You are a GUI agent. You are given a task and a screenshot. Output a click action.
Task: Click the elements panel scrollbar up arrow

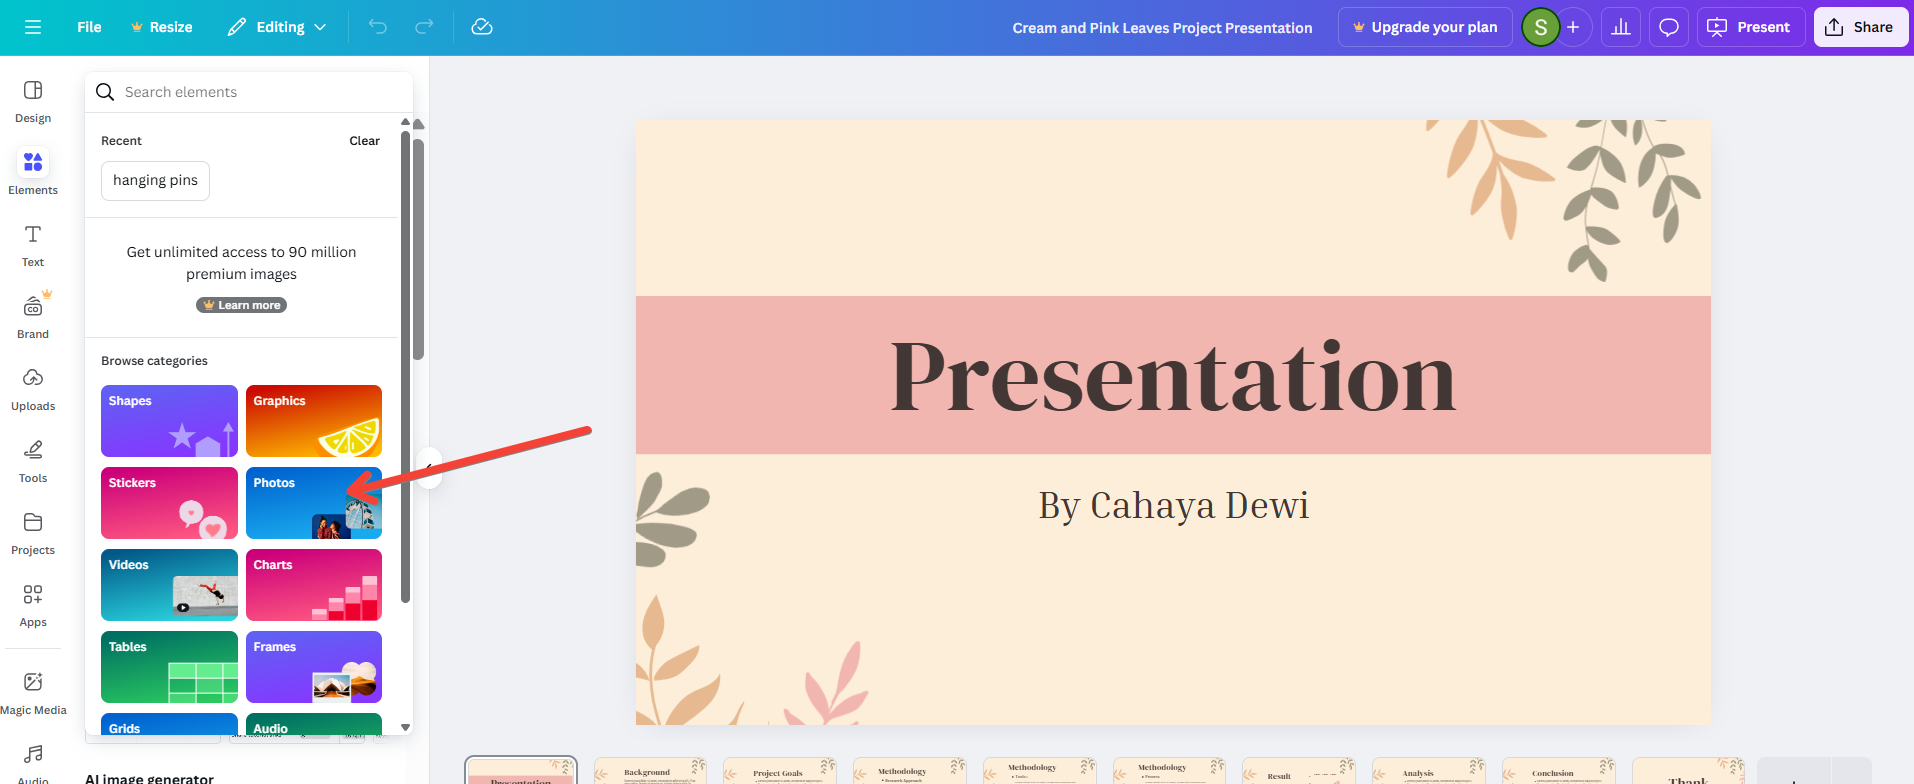tap(405, 122)
